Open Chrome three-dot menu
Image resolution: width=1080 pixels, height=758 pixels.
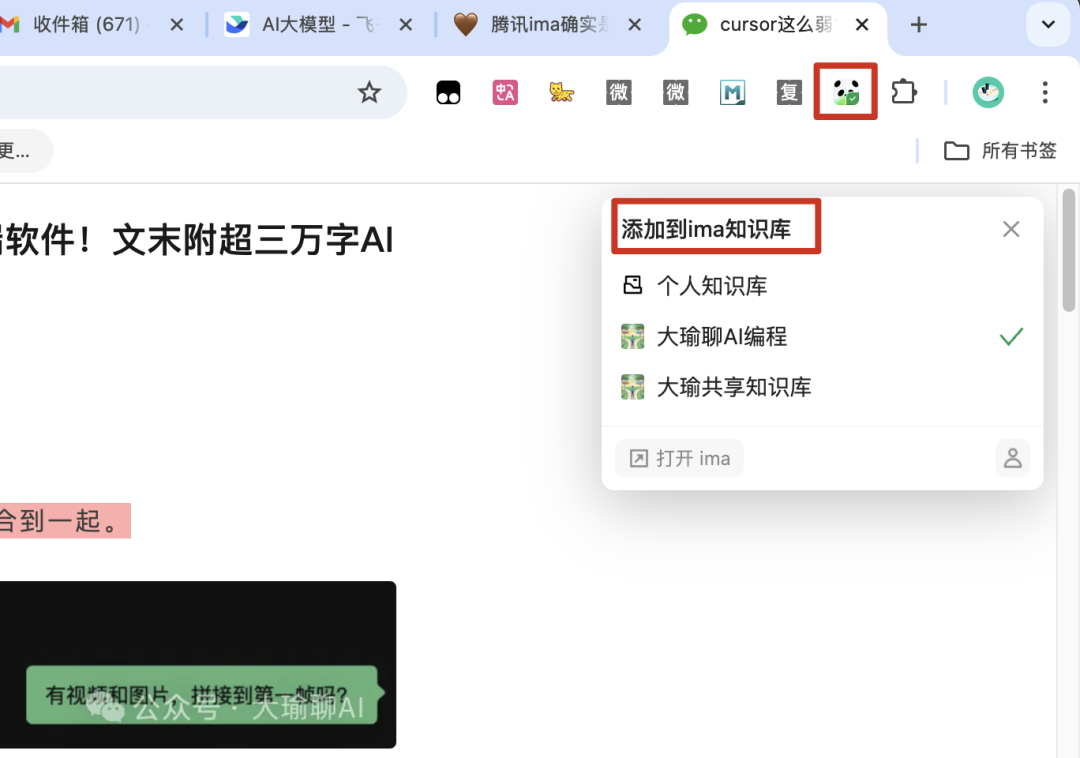tap(1045, 92)
